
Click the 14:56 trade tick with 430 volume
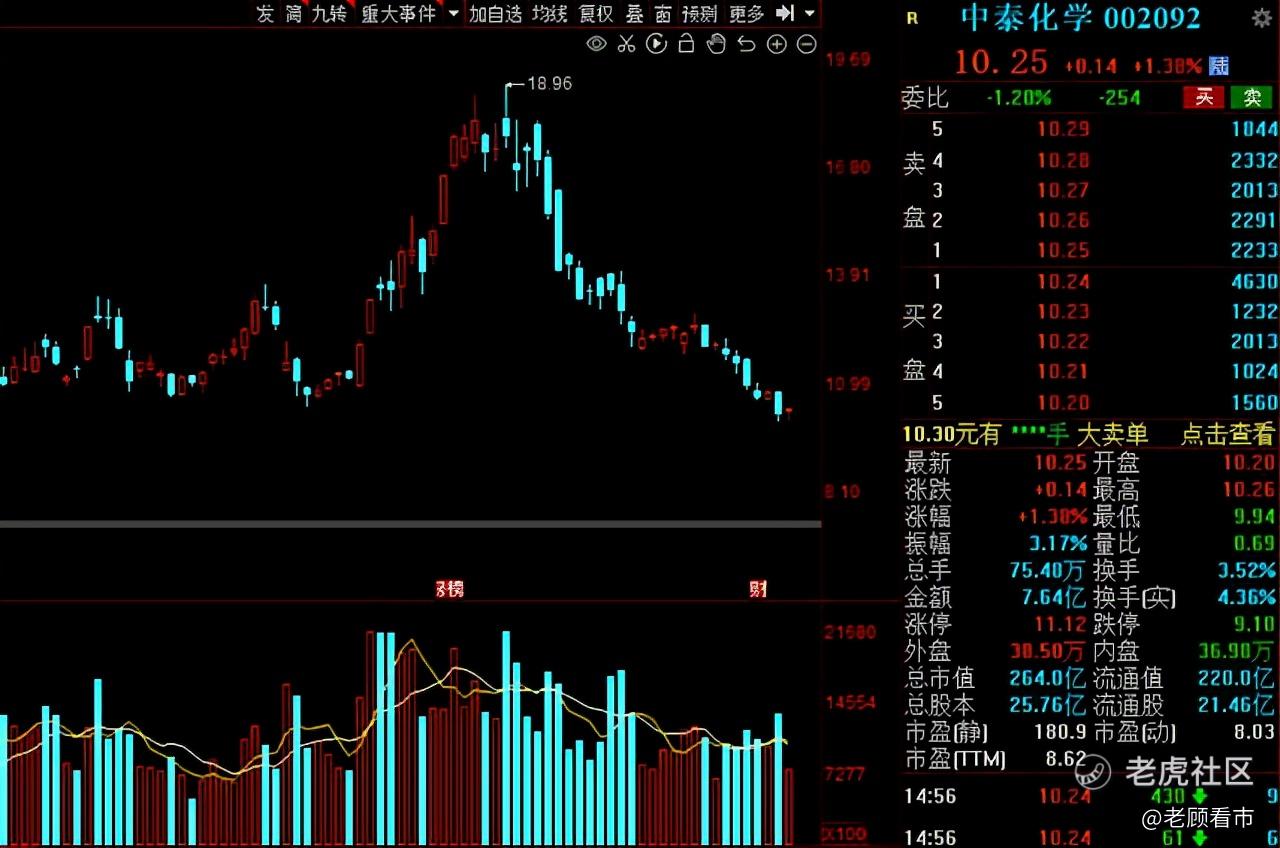click(x=1090, y=796)
